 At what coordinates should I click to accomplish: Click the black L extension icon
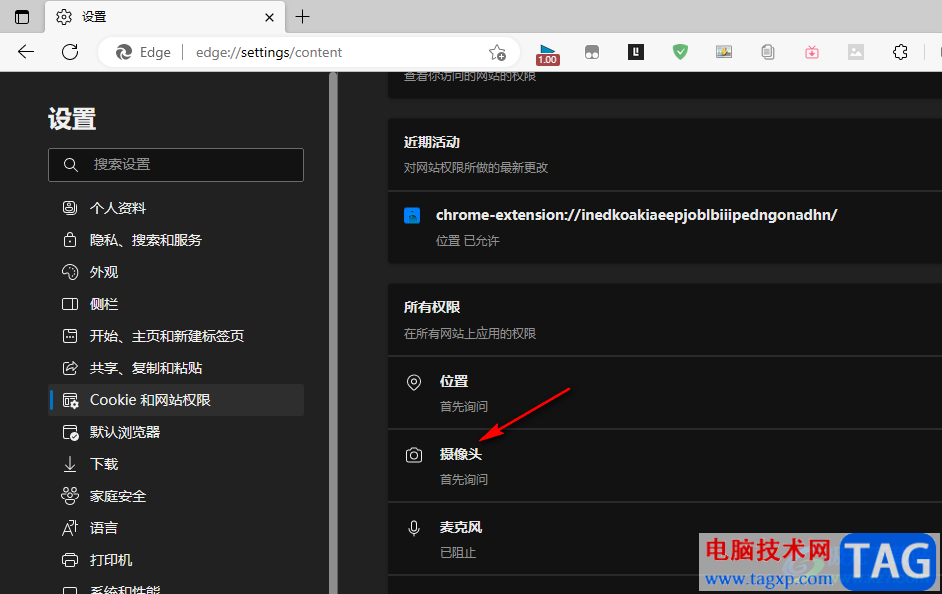point(636,52)
